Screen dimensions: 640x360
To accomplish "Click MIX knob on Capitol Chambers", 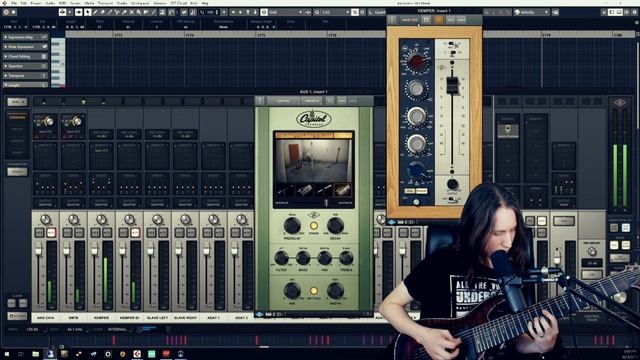I will point(292,291).
